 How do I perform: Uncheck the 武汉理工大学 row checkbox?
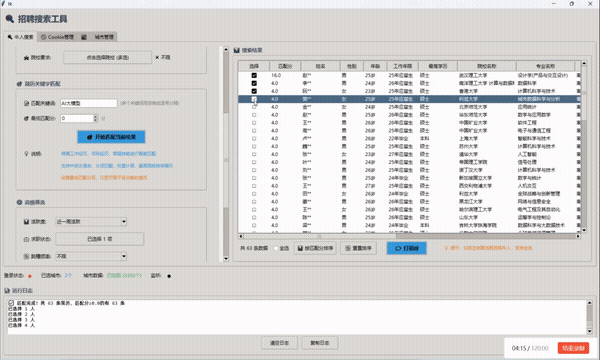[254, 75]
